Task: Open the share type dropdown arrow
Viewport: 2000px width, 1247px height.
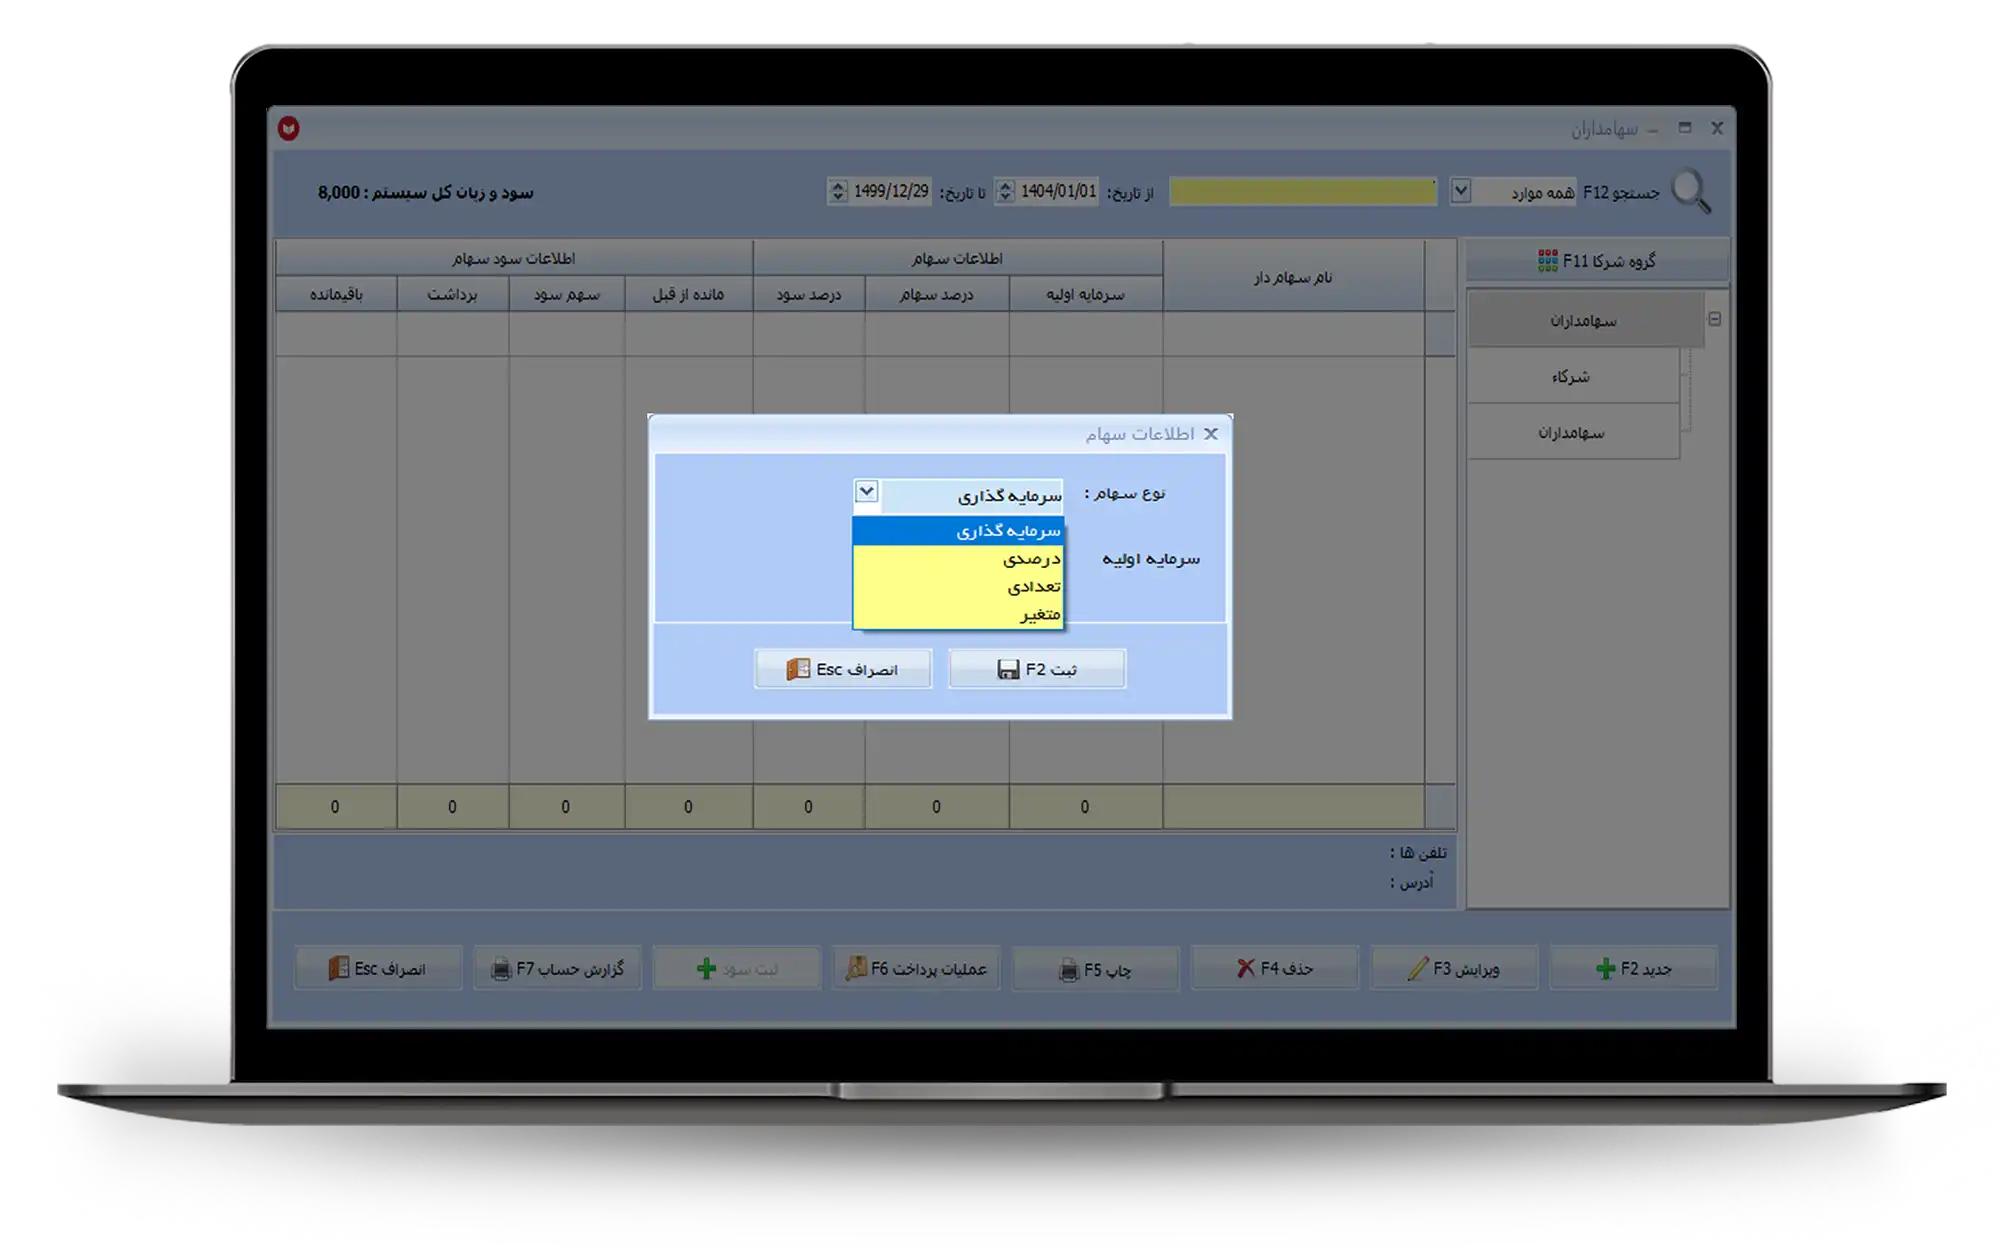Action: (866, 492)
